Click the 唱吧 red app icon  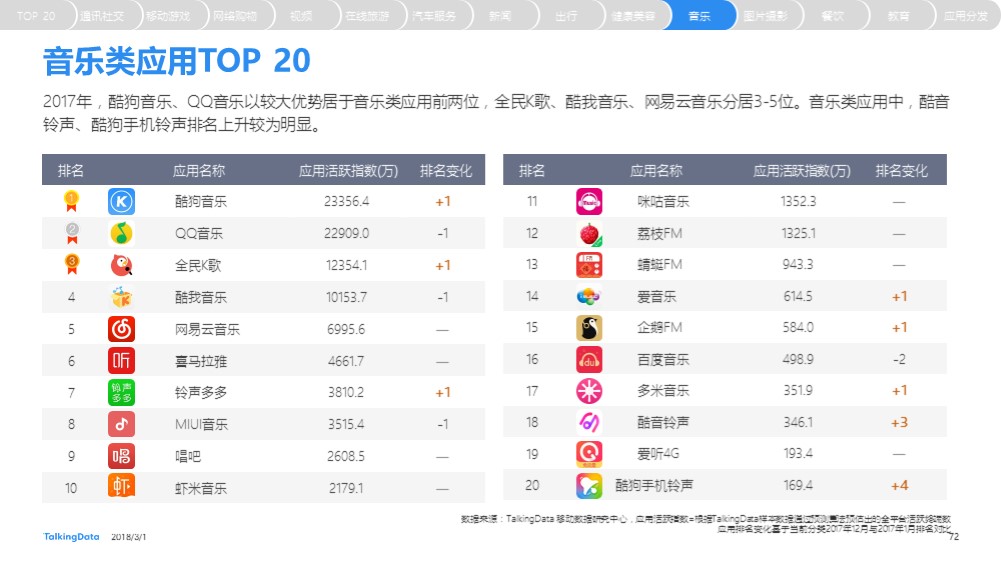(x=121, y=456)
